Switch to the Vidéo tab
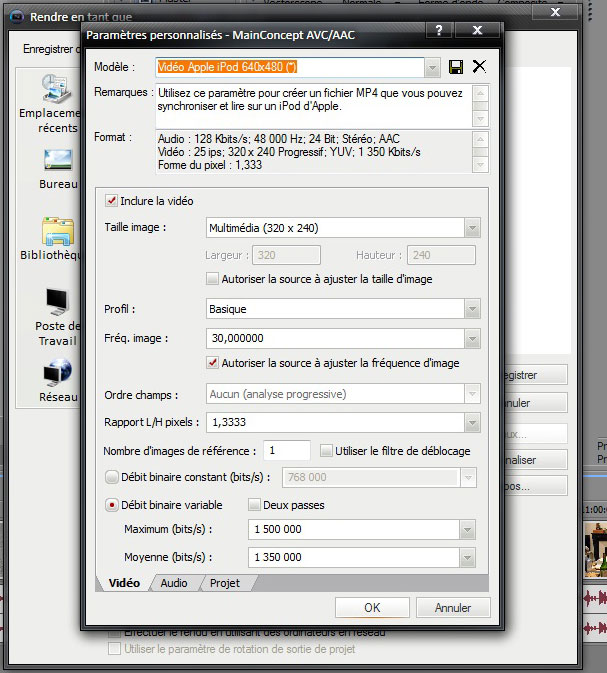Image resolution: width=607 pixels, height=673 pixels. [124, 583]
